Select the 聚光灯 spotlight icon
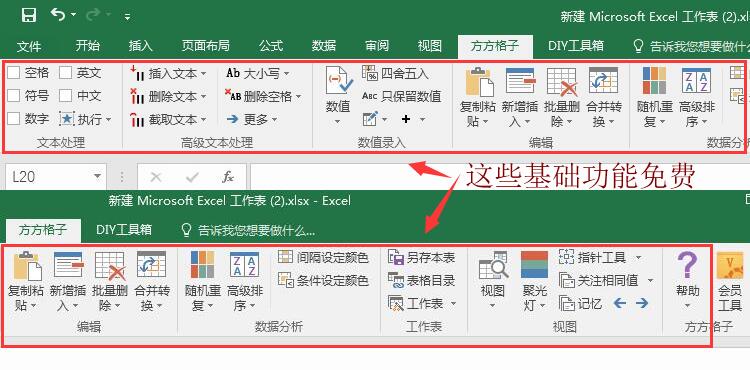750x370 pixels. (534, 264)
